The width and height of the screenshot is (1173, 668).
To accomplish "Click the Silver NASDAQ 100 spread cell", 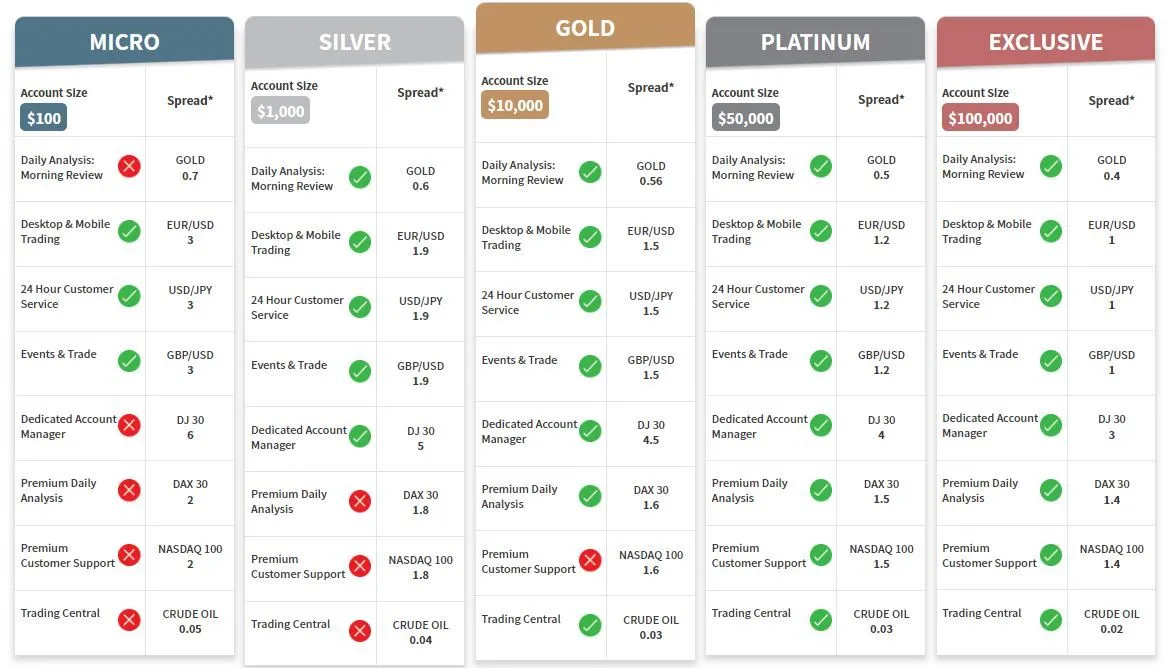I will (x=420, y=567).
